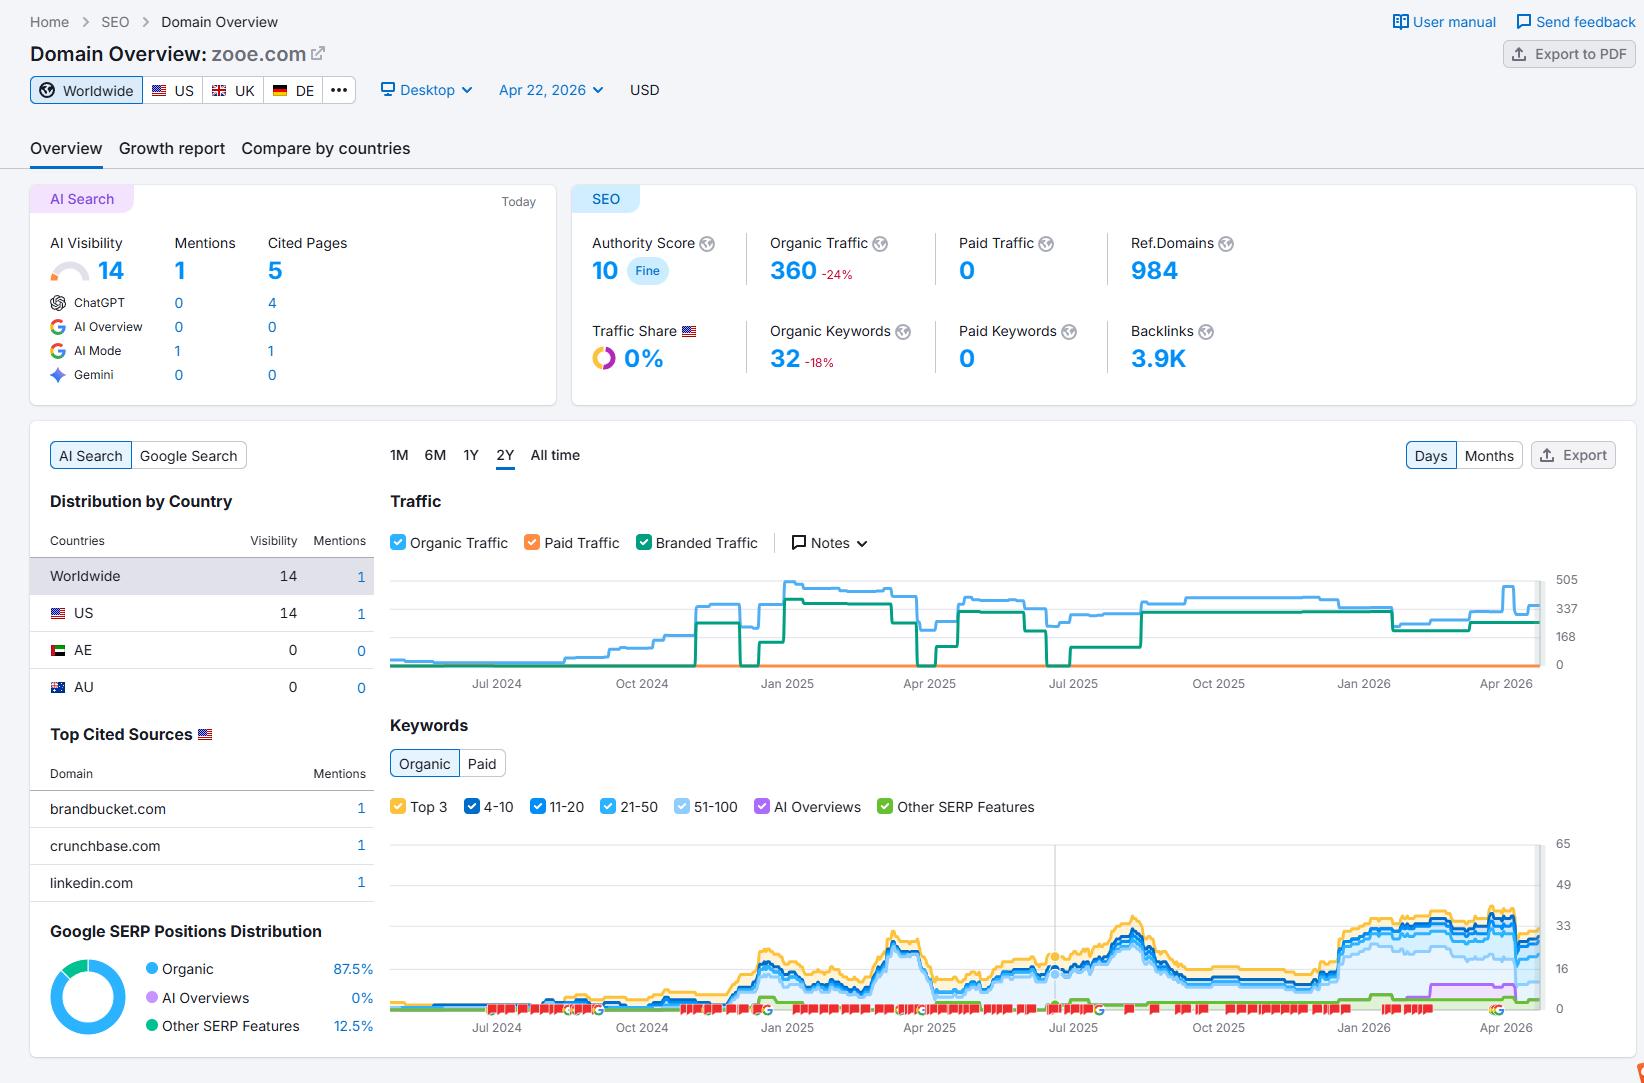Image resolution: width=1644 pixels, height=1083 pixels.
Task: Select the DE database button
Action: (293, 90)
